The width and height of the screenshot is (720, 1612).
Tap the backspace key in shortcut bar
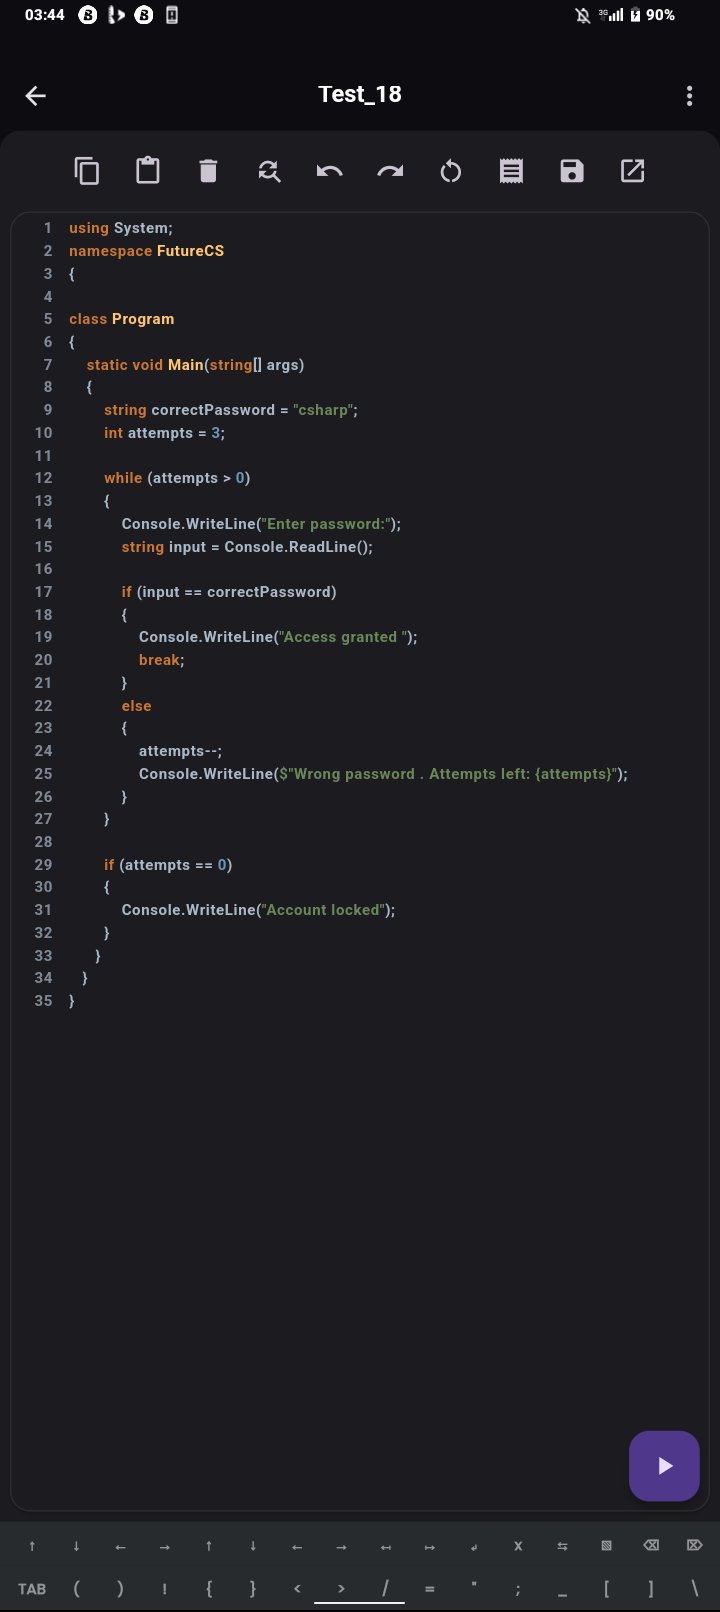[x=651, y=1546]
